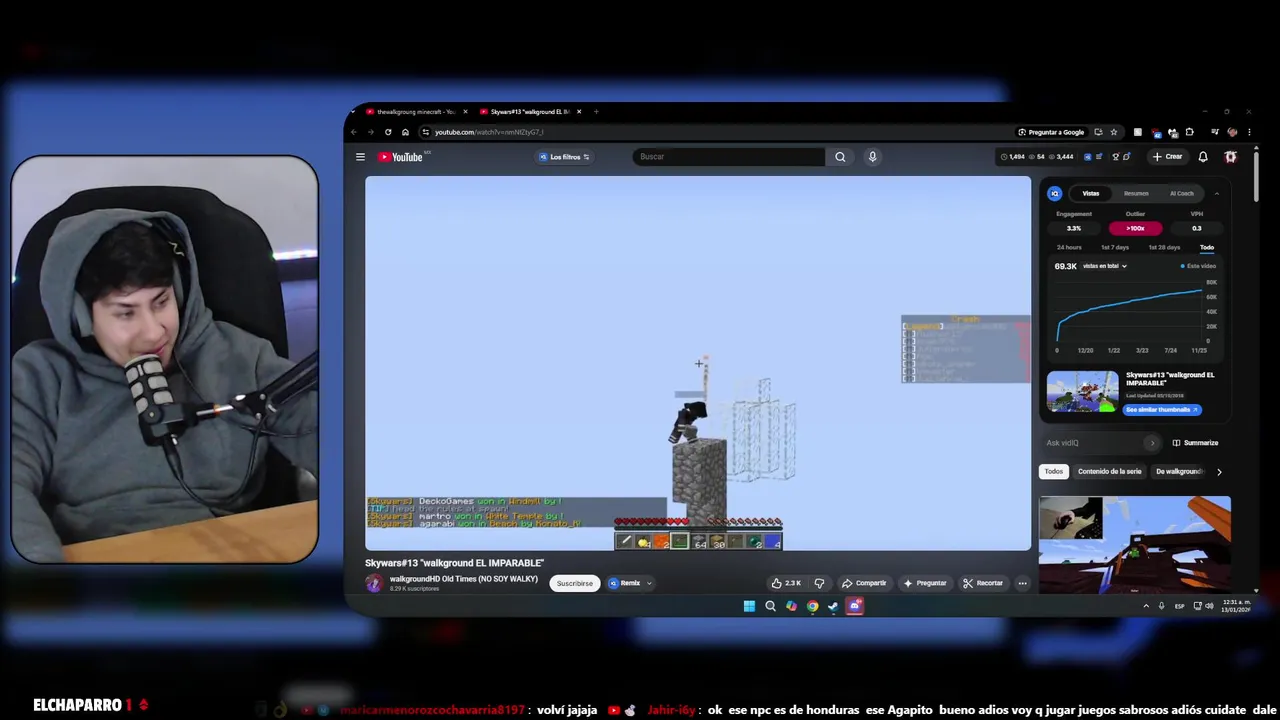Open more actions ellipsis under video
This screenshot has width=1280, height=720.
pyautogui.click(x=1022, y=583)
